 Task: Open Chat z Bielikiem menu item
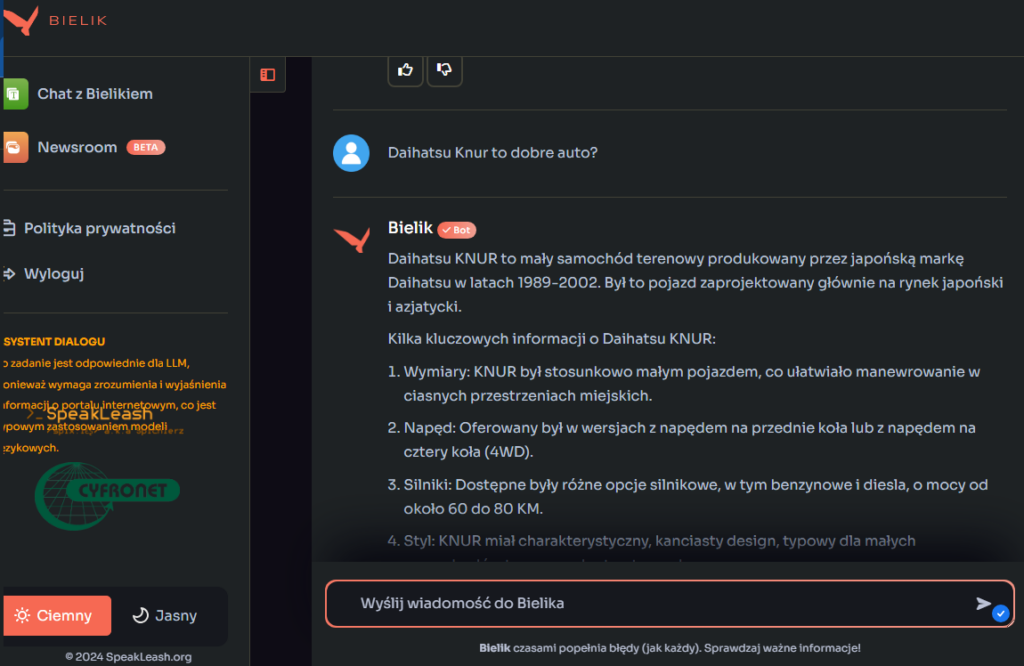(x=95, y=94)
